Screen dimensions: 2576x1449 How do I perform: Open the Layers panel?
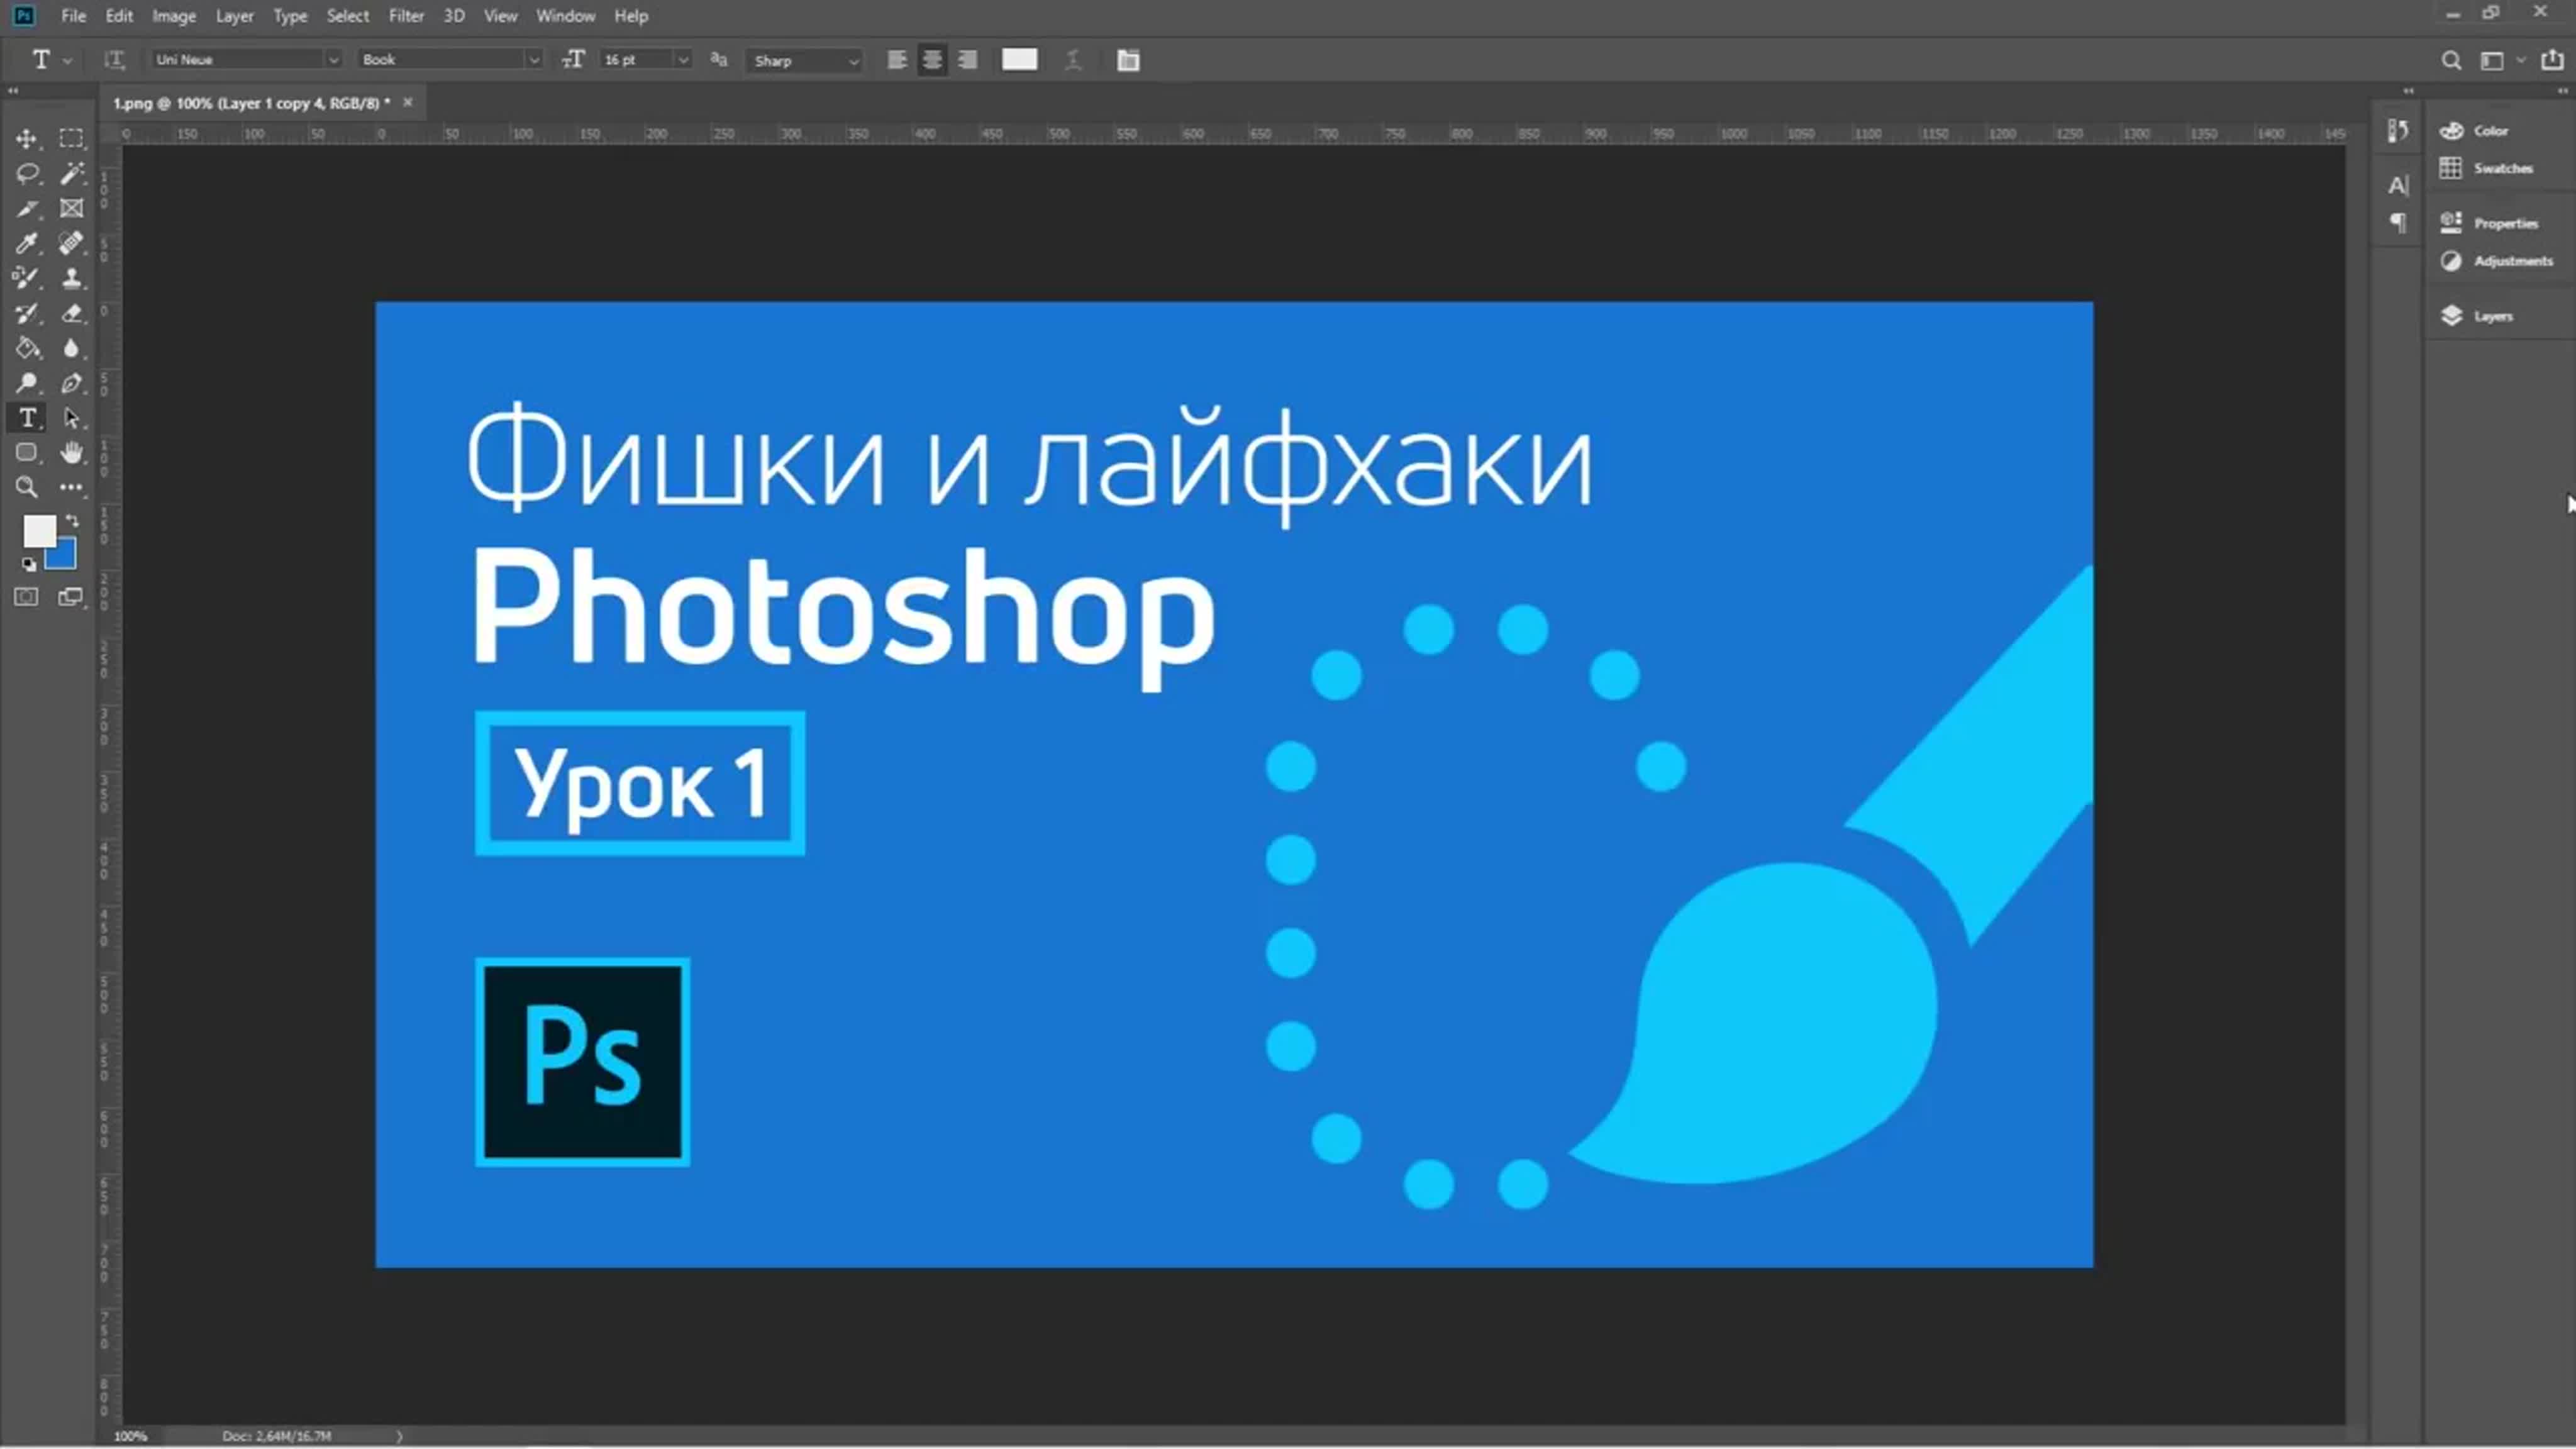click(x=2476, y=316)
